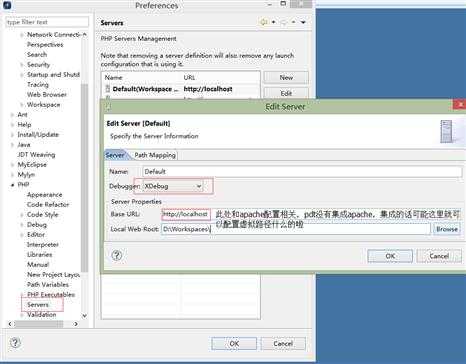
Task: Click the help icon at Preferences bottom-left
Action: coord(15,342)
